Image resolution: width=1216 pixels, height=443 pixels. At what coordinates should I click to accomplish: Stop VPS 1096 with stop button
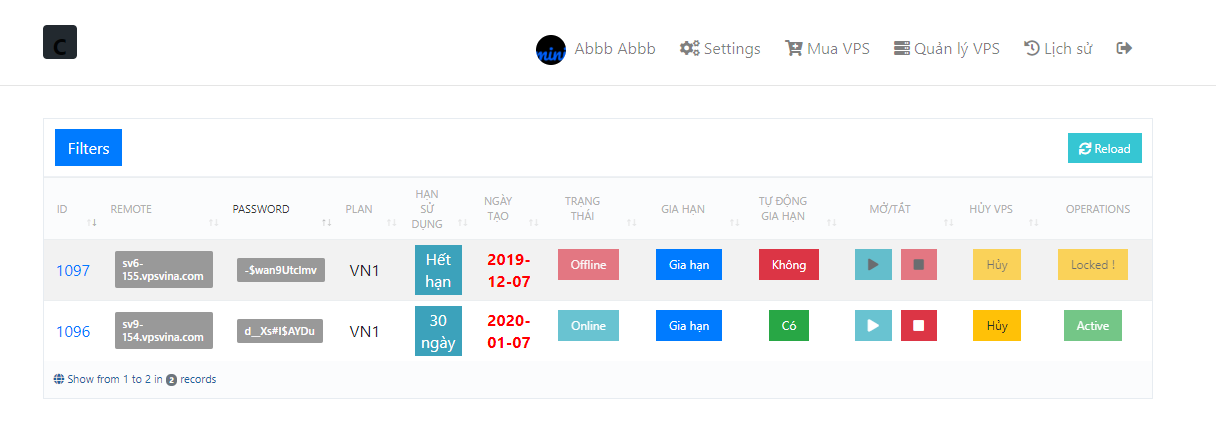919,326
